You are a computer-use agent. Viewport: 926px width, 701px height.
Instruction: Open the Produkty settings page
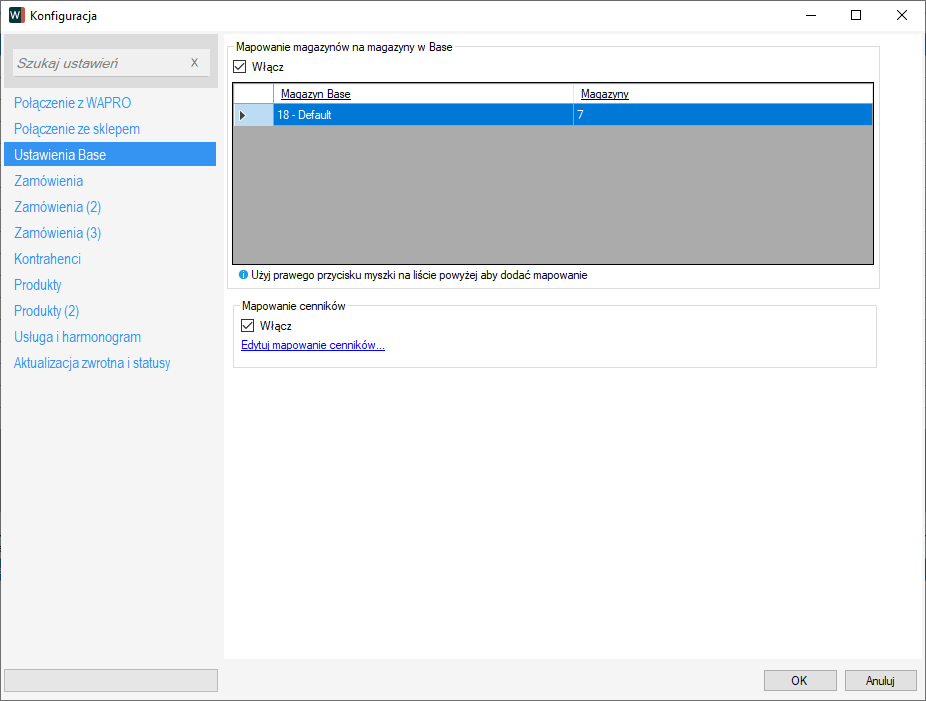click(38, 285)
